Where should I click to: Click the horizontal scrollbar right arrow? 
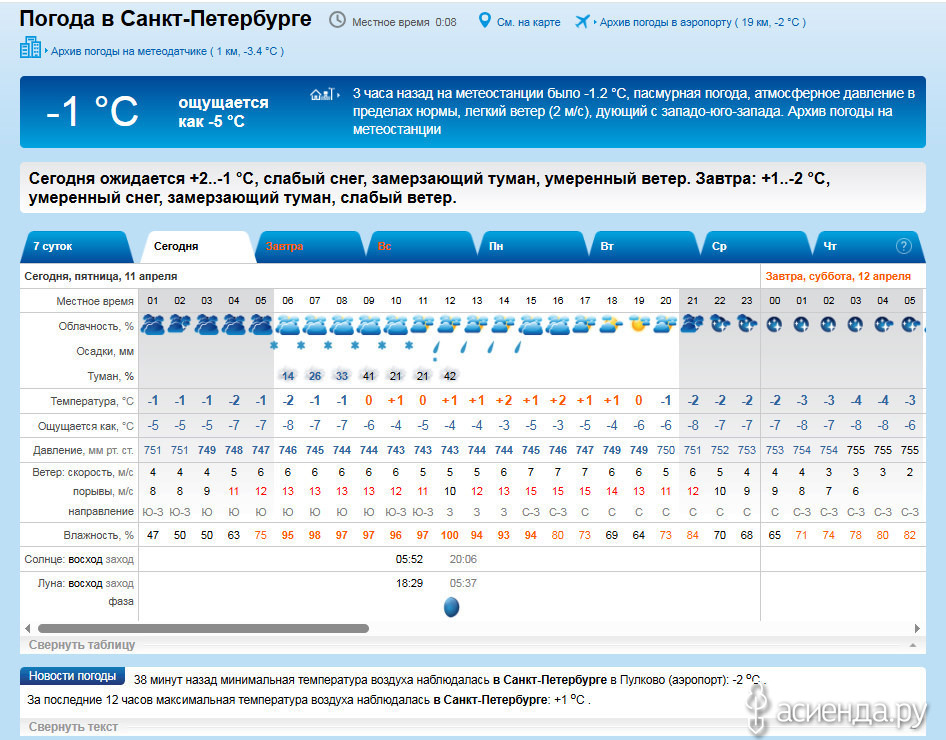(x=918, y=628)
